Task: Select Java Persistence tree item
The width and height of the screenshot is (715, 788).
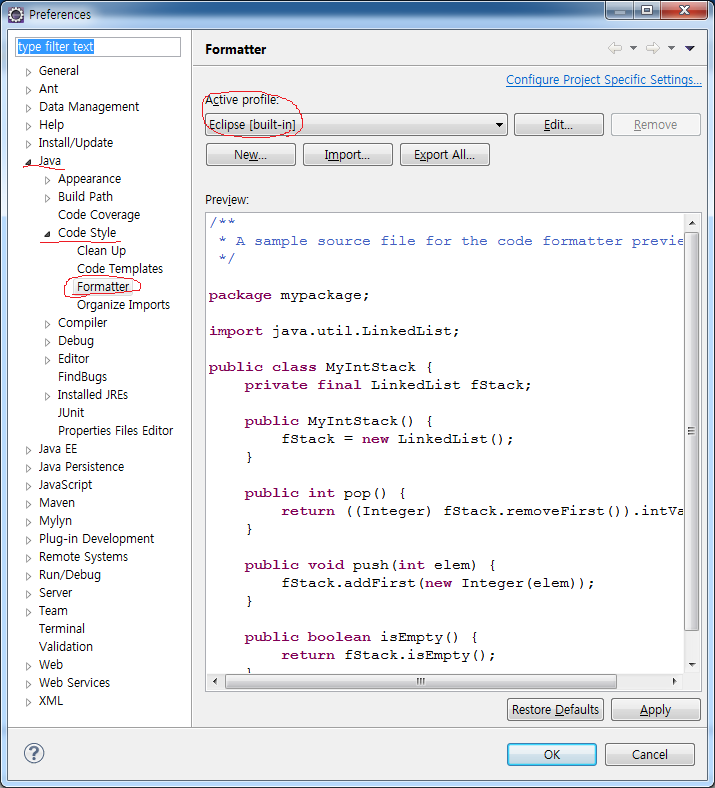Action: [81, 467]
